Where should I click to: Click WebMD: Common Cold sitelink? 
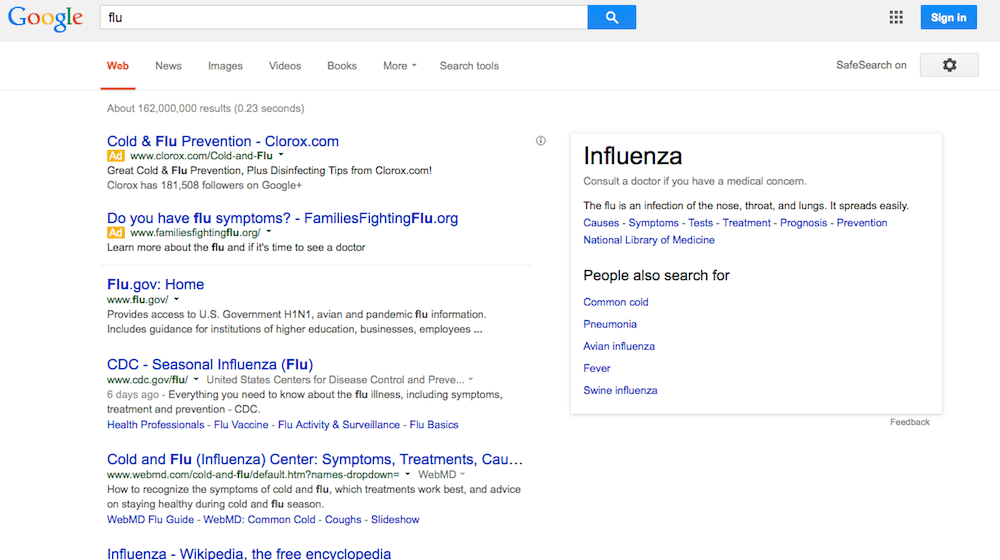tap(260, 520)
